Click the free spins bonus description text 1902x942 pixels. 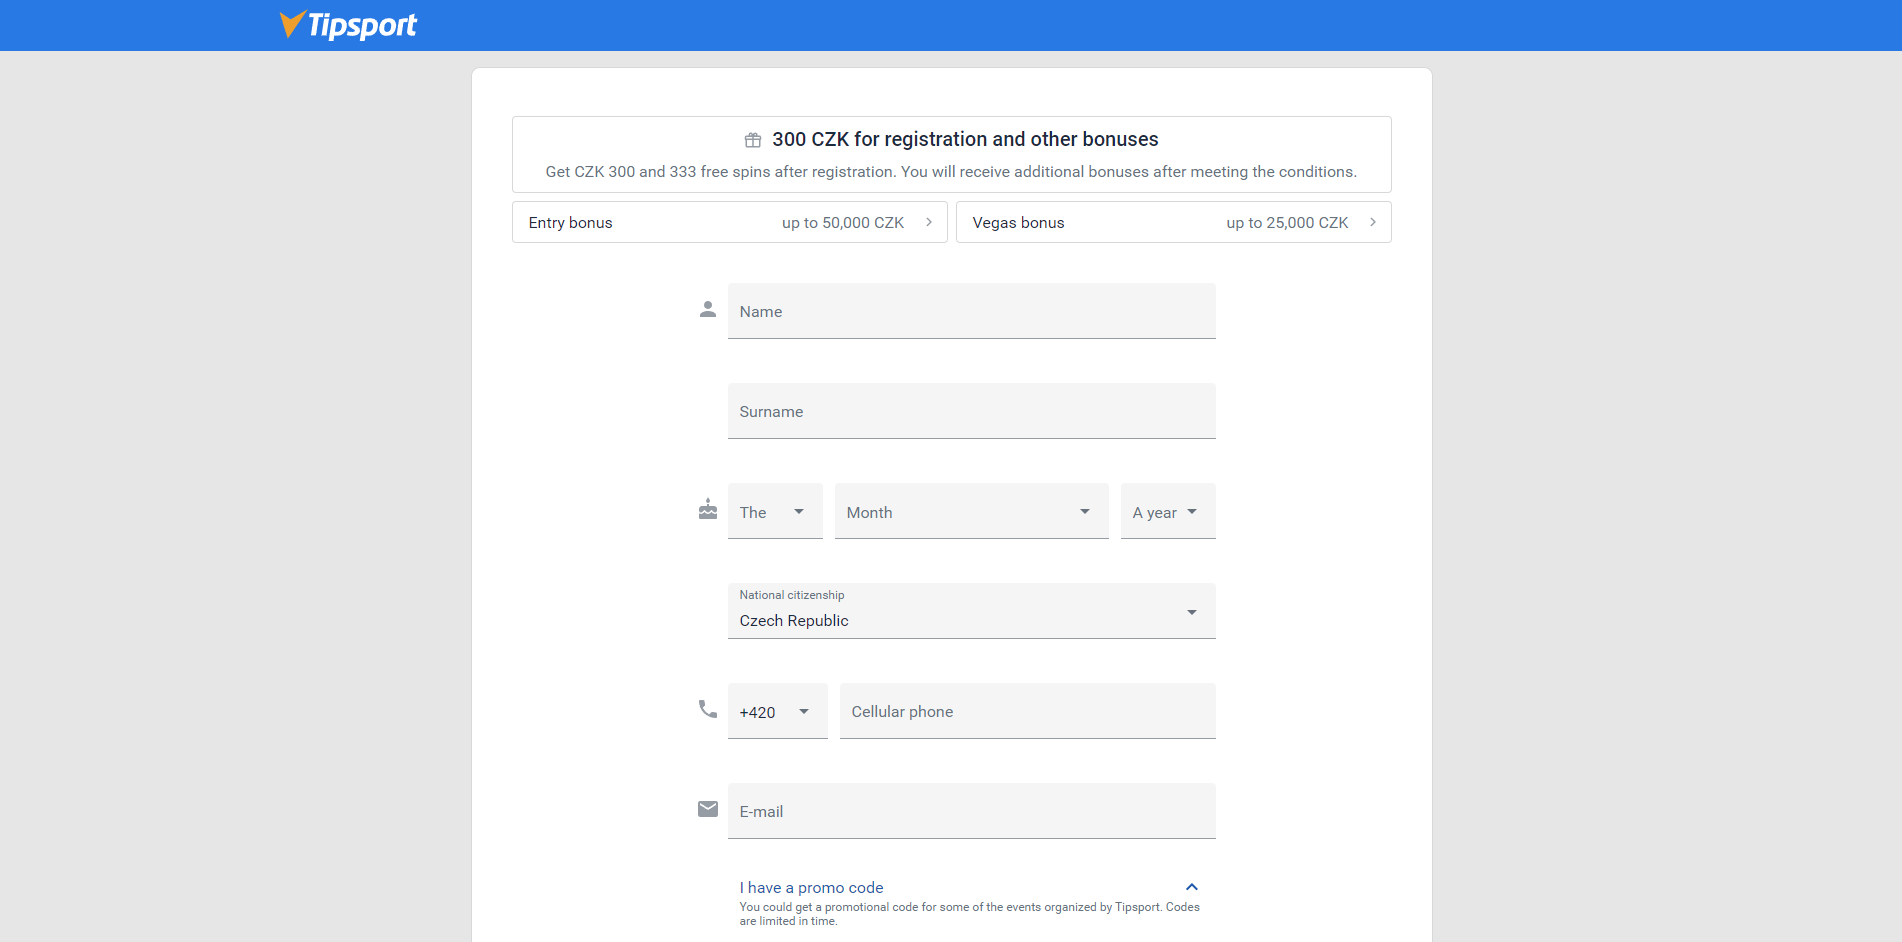click(x=951, y=172)
